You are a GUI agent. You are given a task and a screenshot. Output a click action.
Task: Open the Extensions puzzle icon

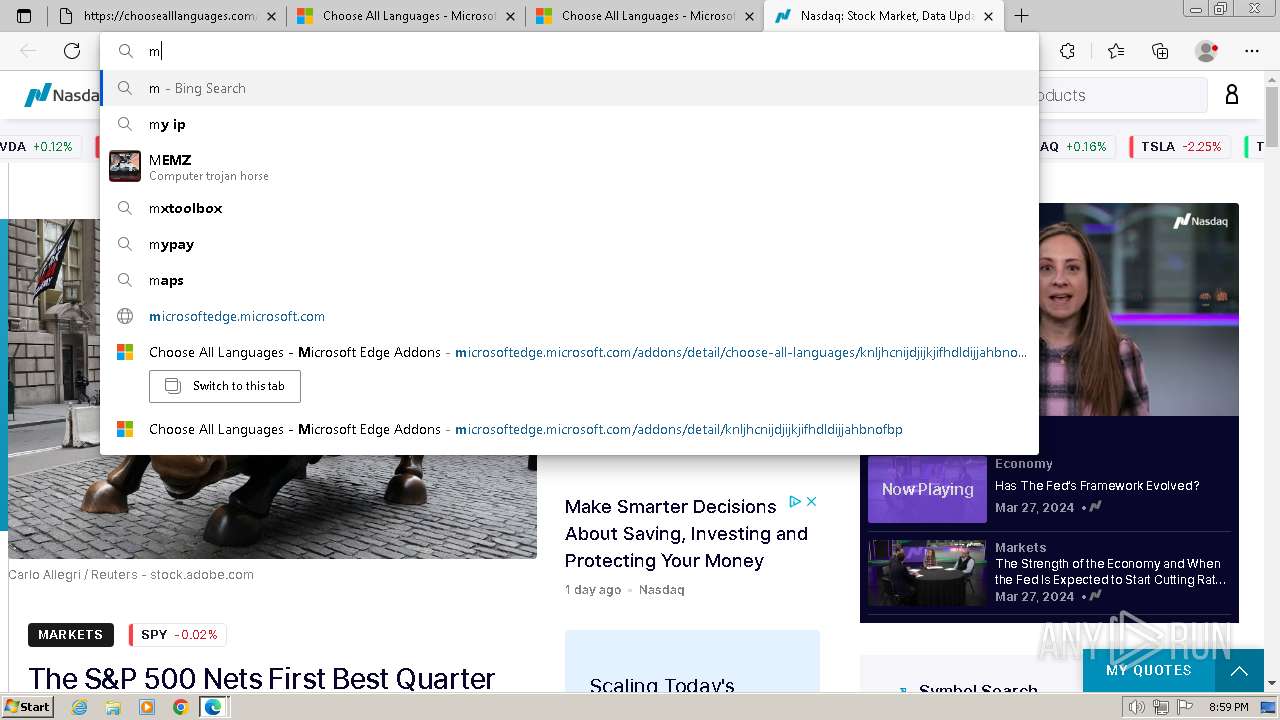pyautogui.click(x=1067, y=51)
